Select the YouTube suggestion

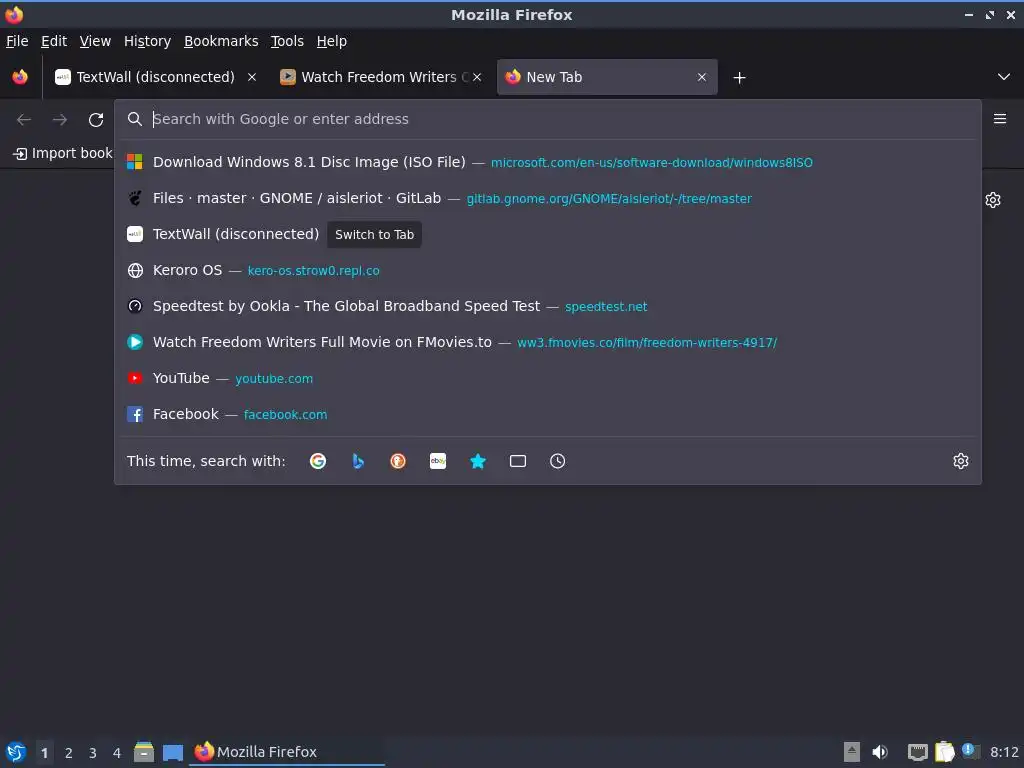[548, 378]
